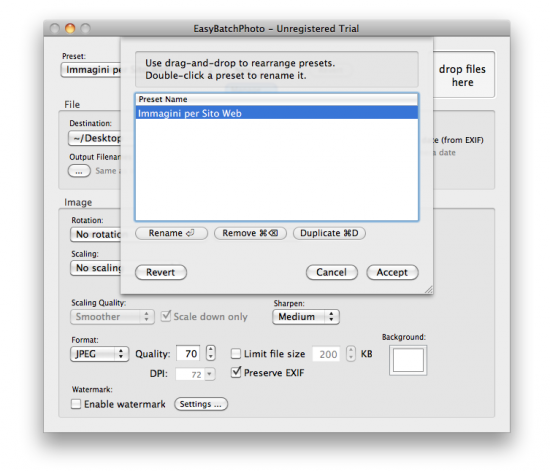The width and height of the screenshot is (550, 471).
Task: Enable the Limit file size checkbox
Action: [236, 354]
